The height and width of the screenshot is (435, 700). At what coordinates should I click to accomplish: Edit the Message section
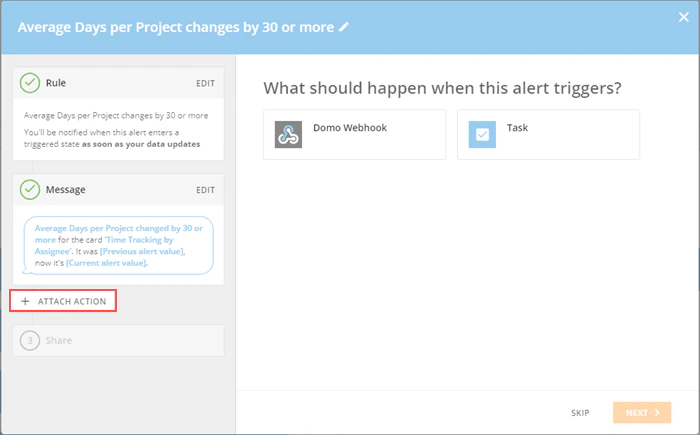tap(205, 190)
